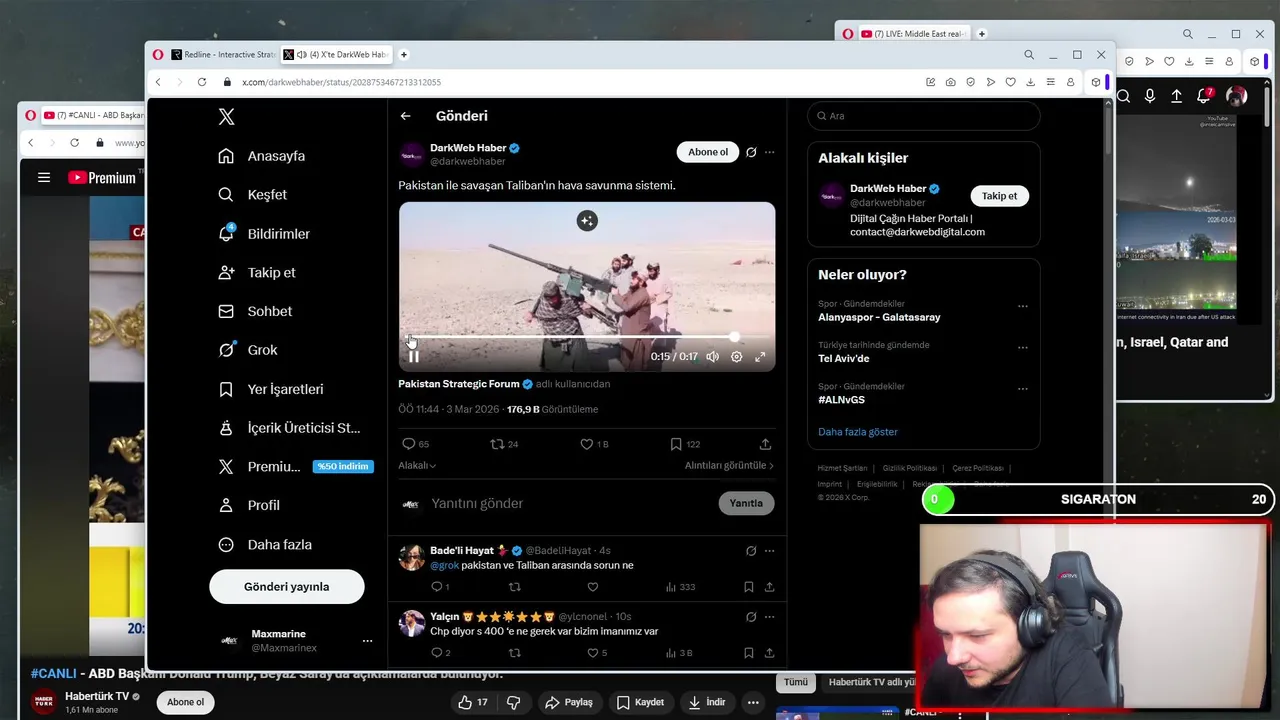Toggle video fullscreen mode
Viewport: 1280px width, 720px height.
[x=760, y=356]
